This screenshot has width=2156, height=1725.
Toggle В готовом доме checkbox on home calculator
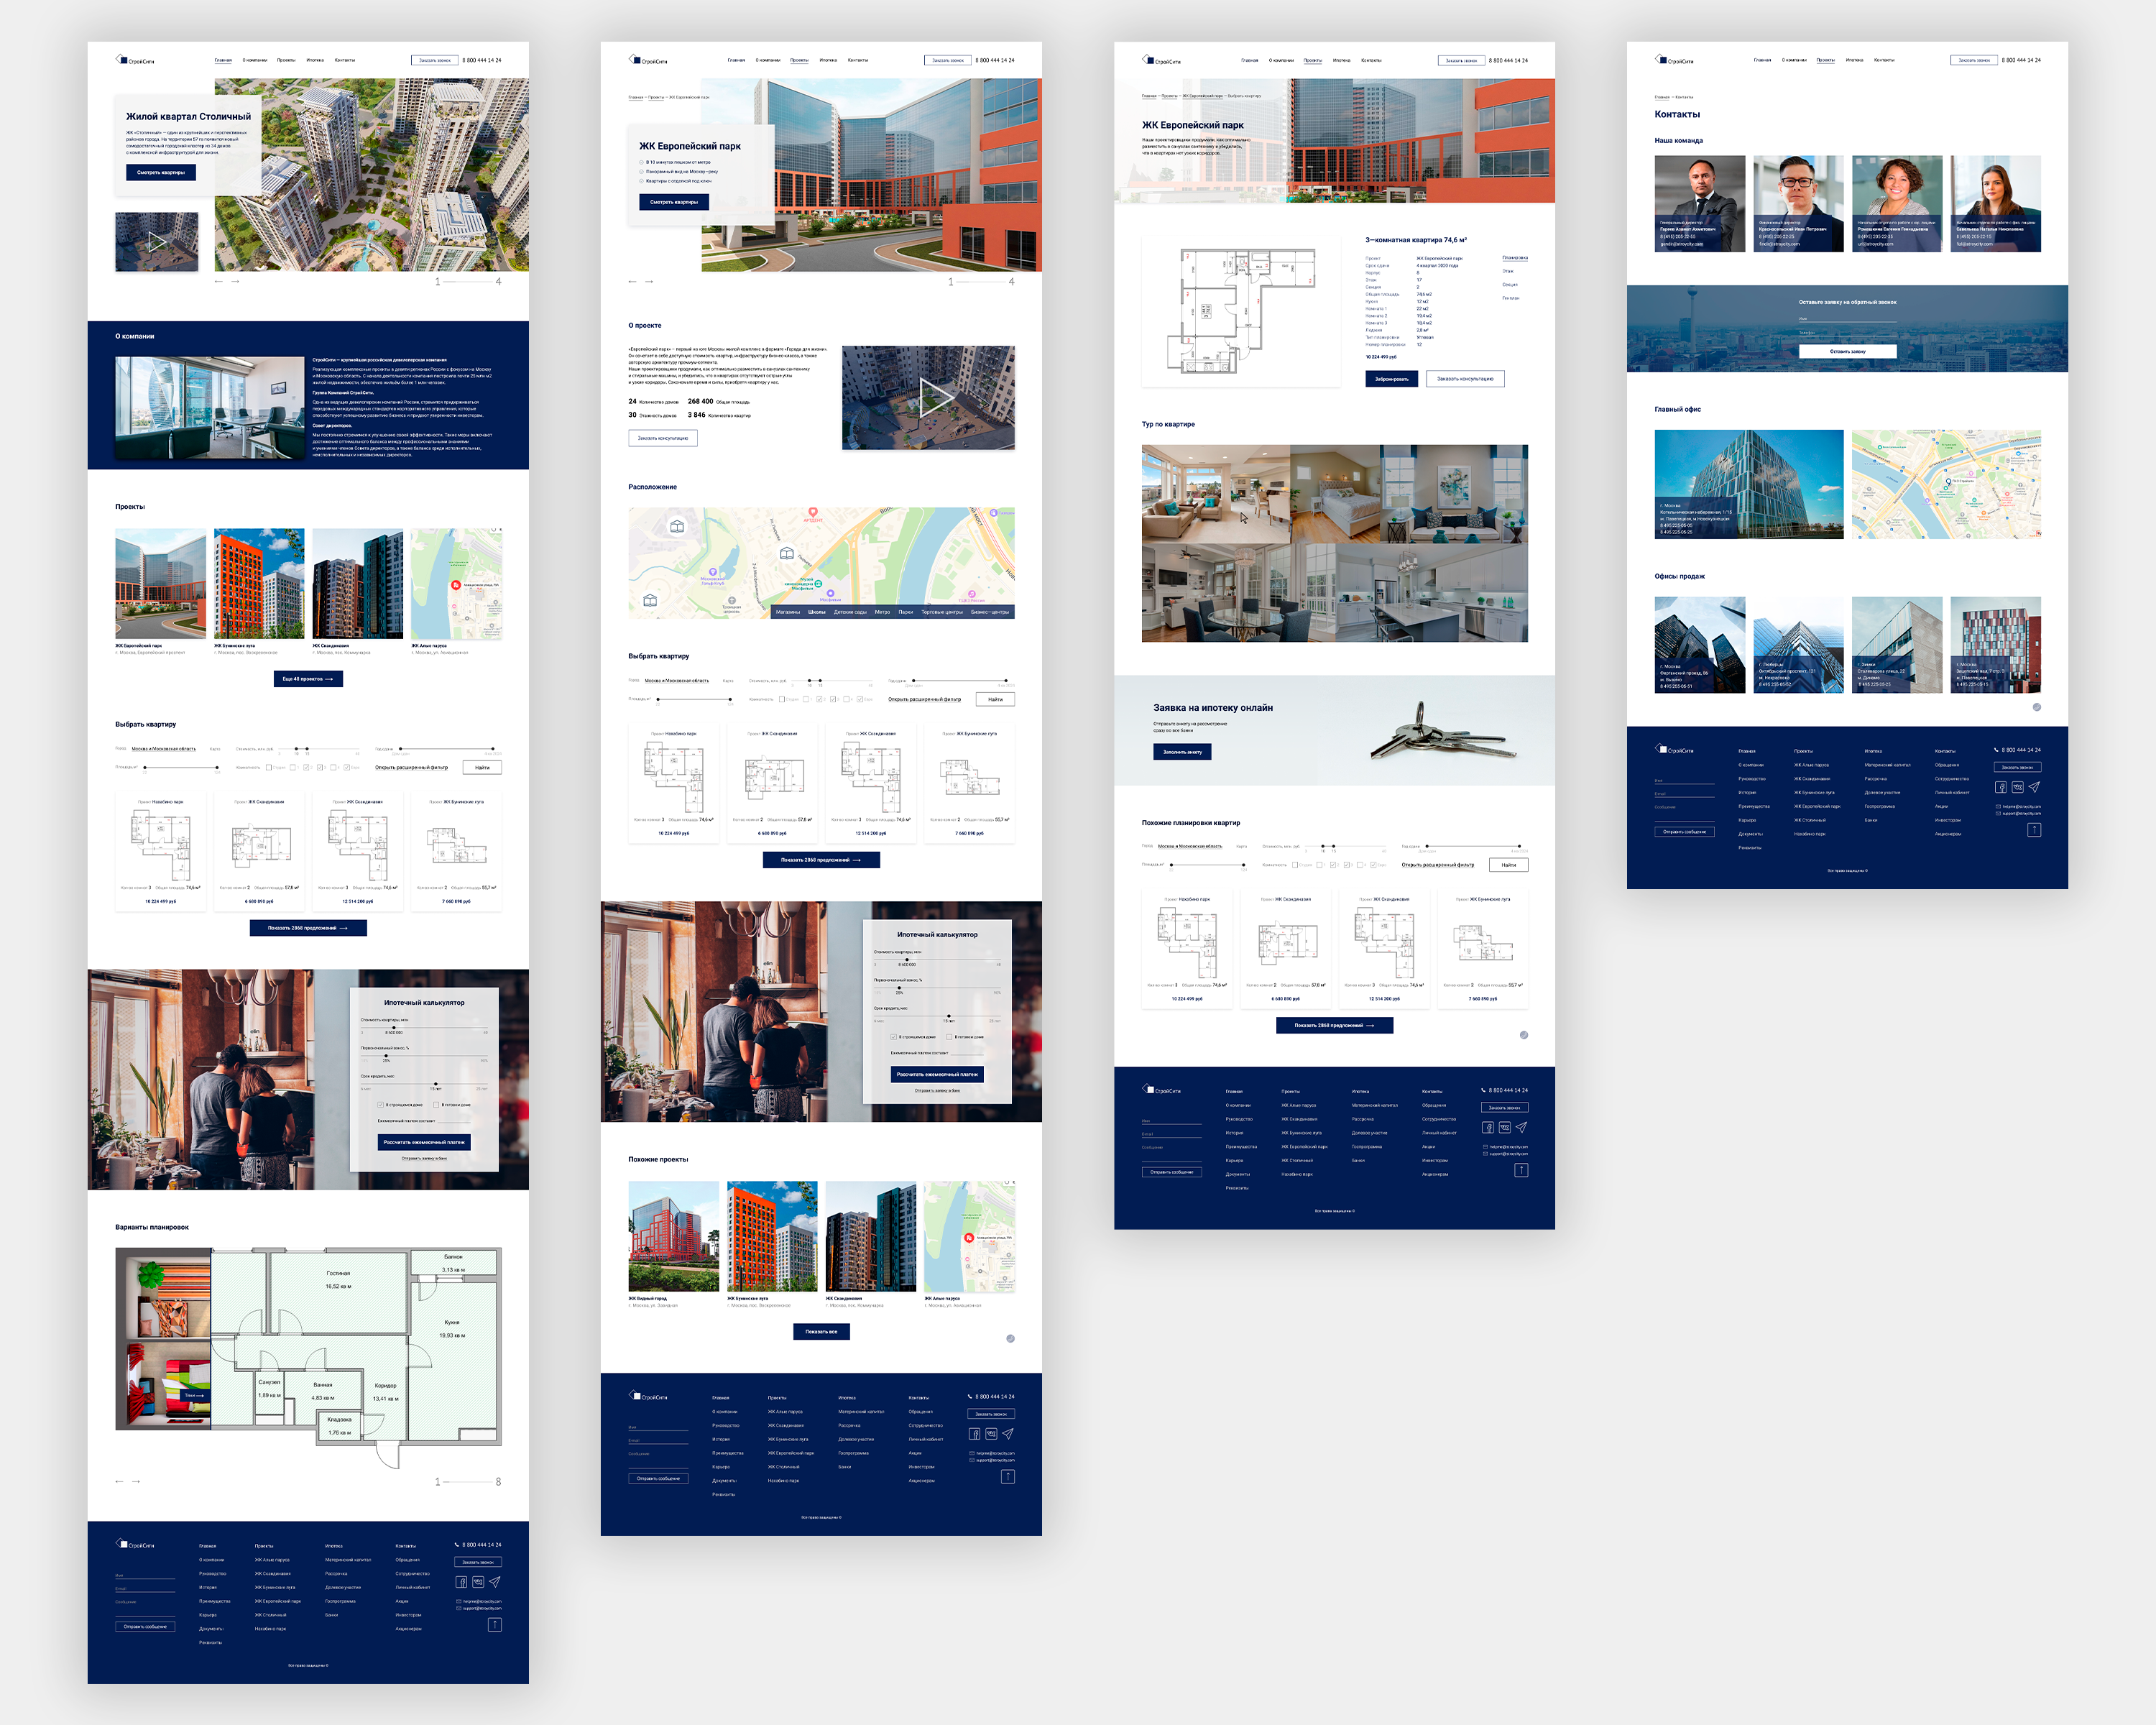[436, 1105]
